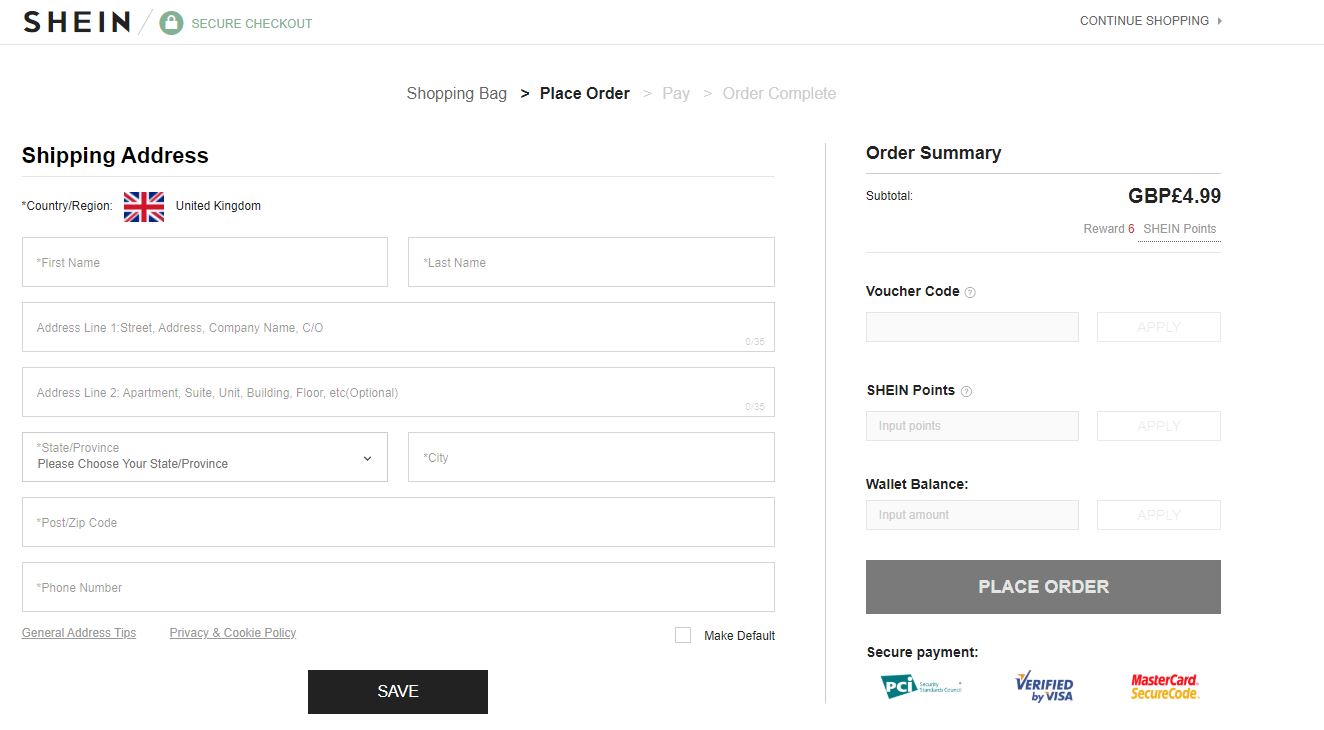Screen dimensions: 1324x730
Task: Tick the Make Default checkbox
Action: point(683,635)
